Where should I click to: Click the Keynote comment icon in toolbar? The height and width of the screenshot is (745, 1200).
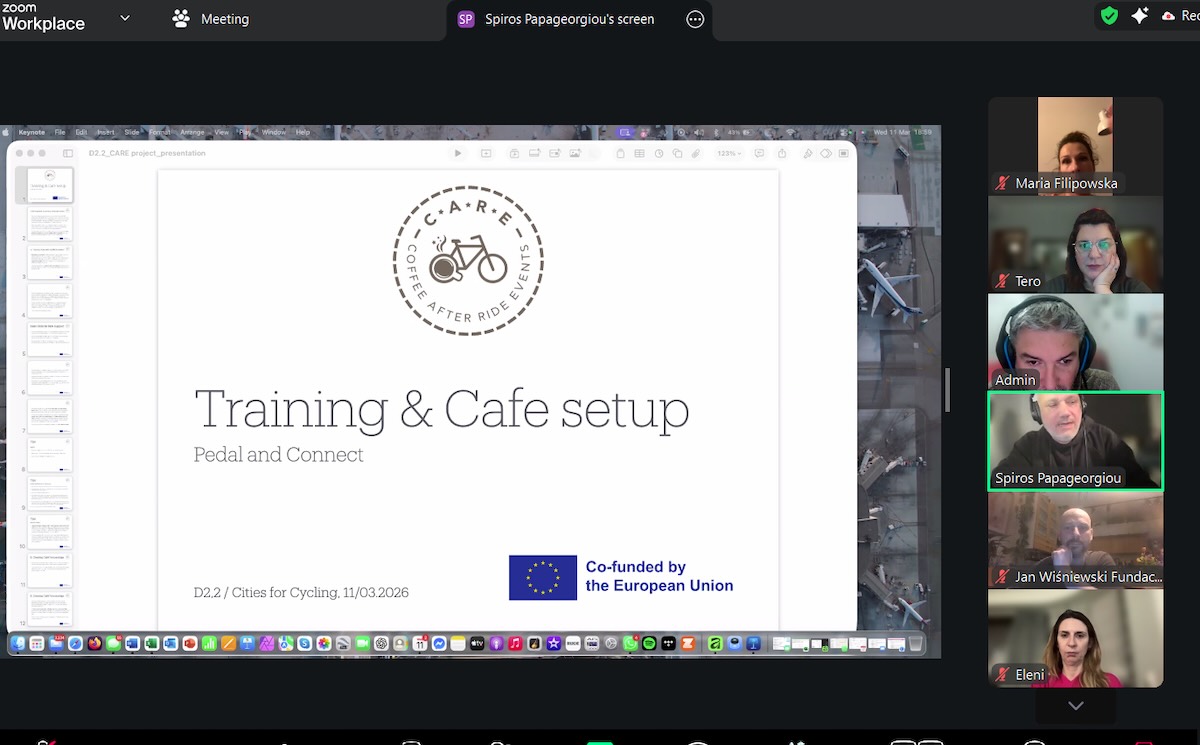pos(759,153)
